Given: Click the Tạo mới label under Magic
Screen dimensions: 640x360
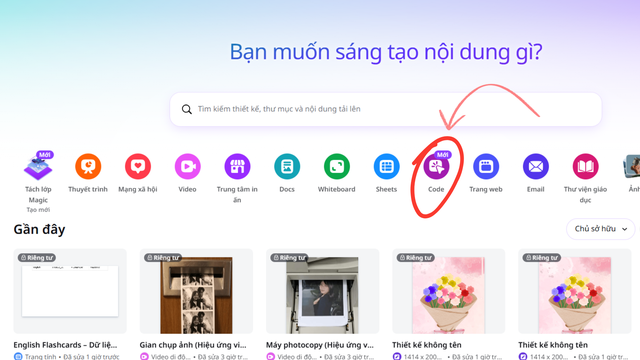Looking at the screenshot, I should click(x=38, y=210).
